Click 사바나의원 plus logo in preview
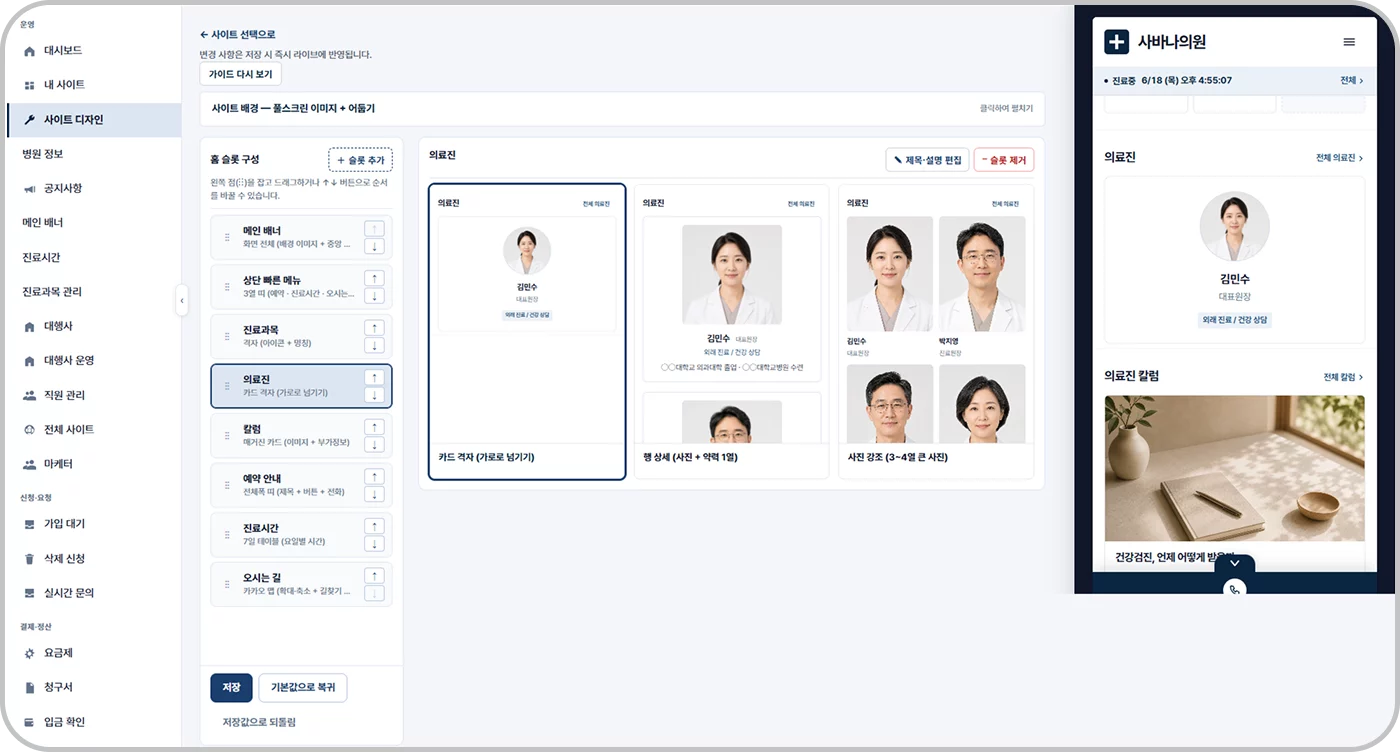This screenshot has height=752, width=1400. (x=1116, y=42)
